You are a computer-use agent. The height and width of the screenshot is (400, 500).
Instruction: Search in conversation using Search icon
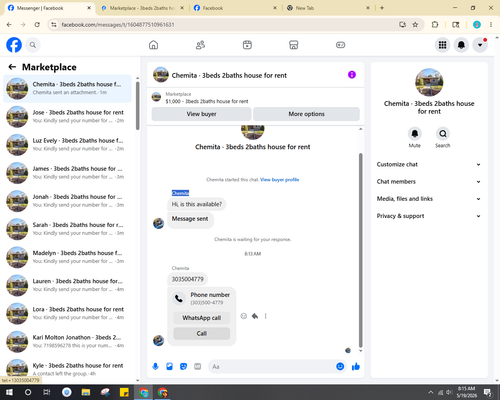coord(443,134)
